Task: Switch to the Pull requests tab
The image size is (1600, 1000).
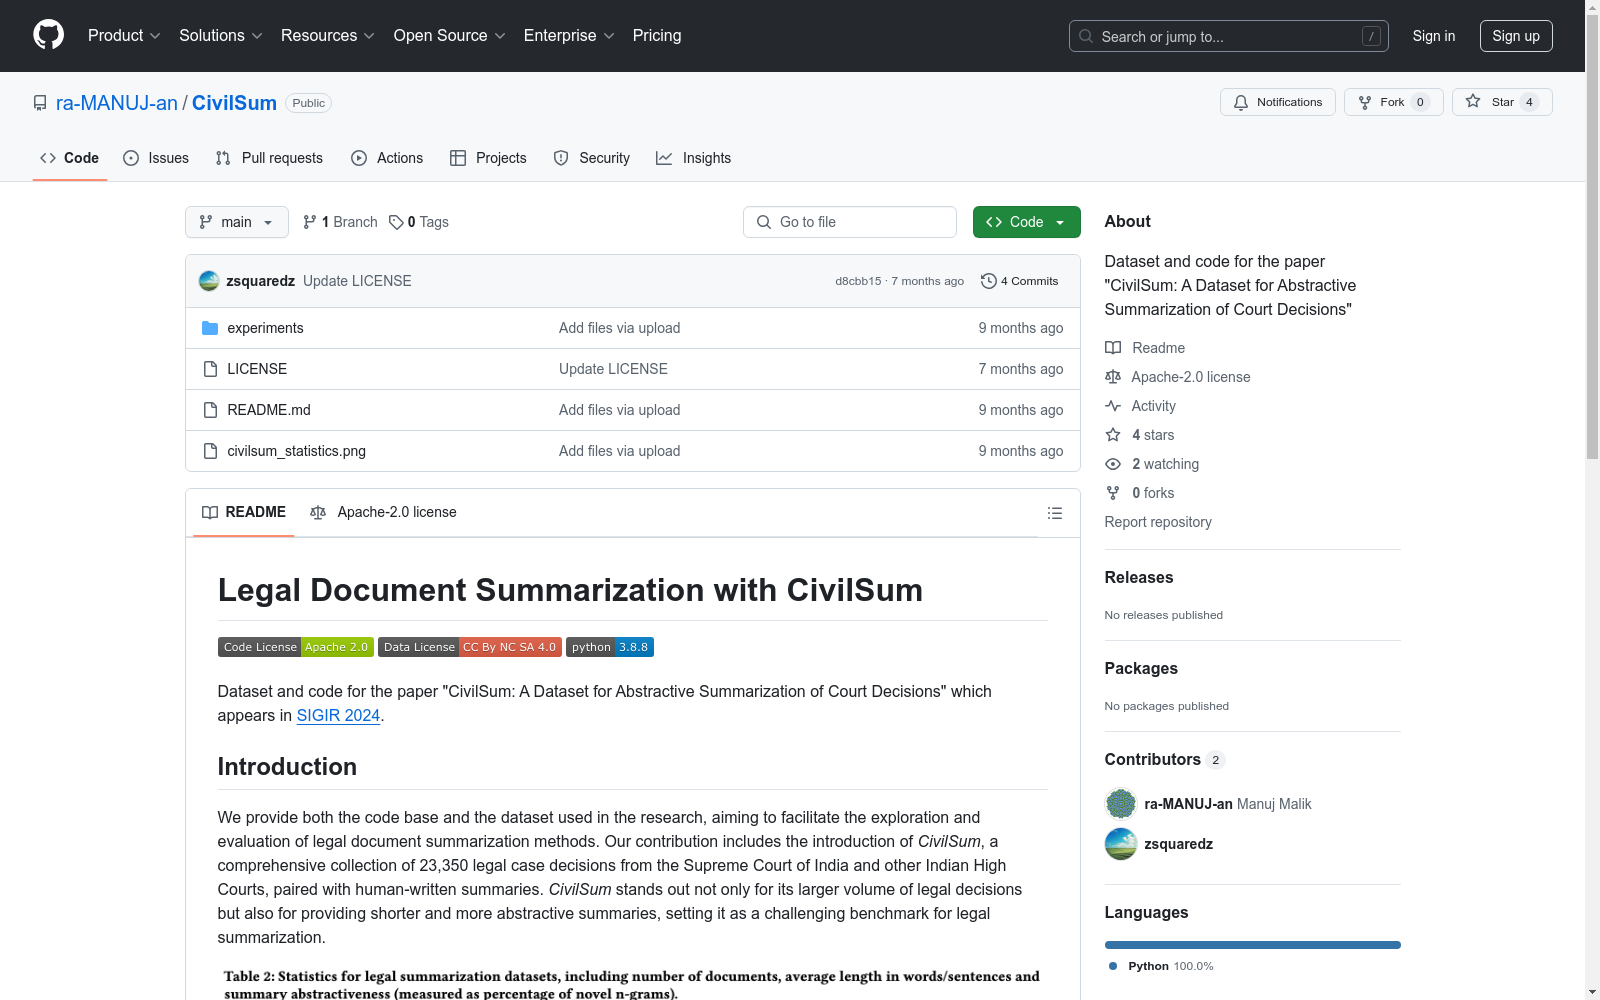Action: (x=269, y=158)
